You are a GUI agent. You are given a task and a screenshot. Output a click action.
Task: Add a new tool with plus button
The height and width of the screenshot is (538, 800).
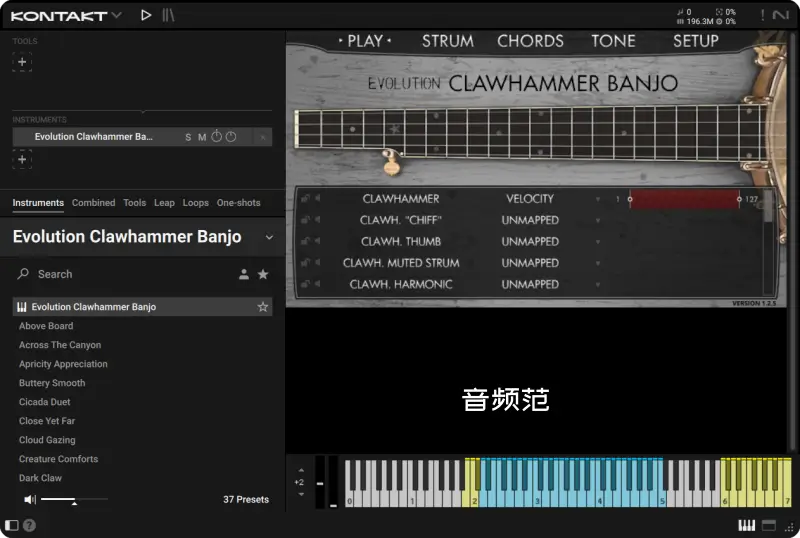pos(22,62)
